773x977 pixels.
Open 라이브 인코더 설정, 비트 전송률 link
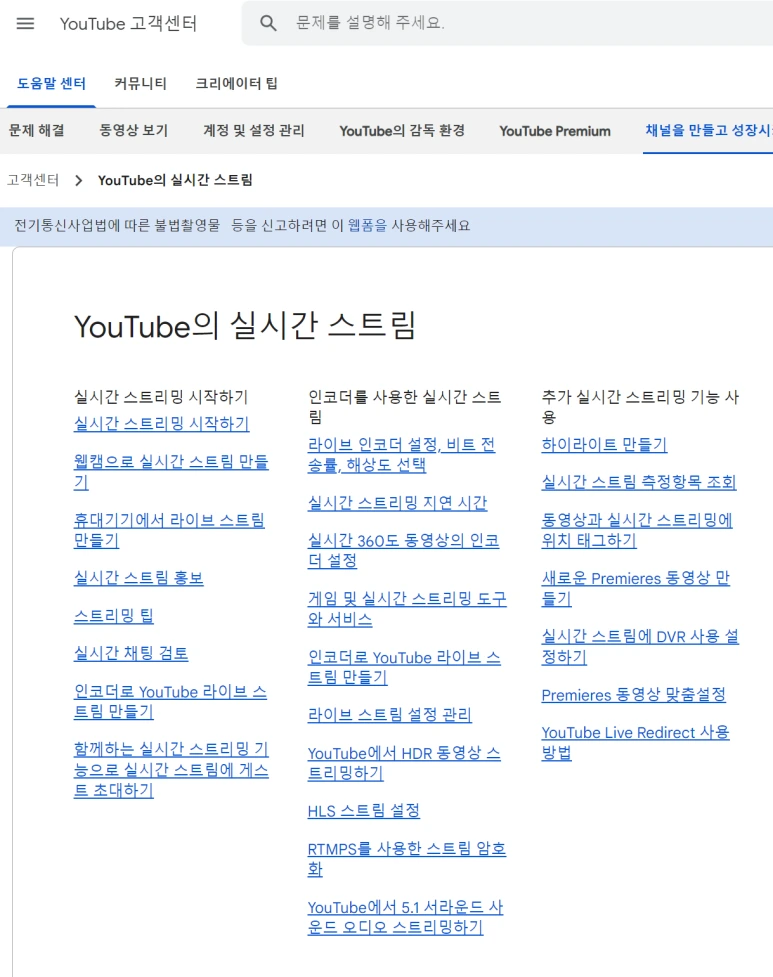tap(401, 454)
